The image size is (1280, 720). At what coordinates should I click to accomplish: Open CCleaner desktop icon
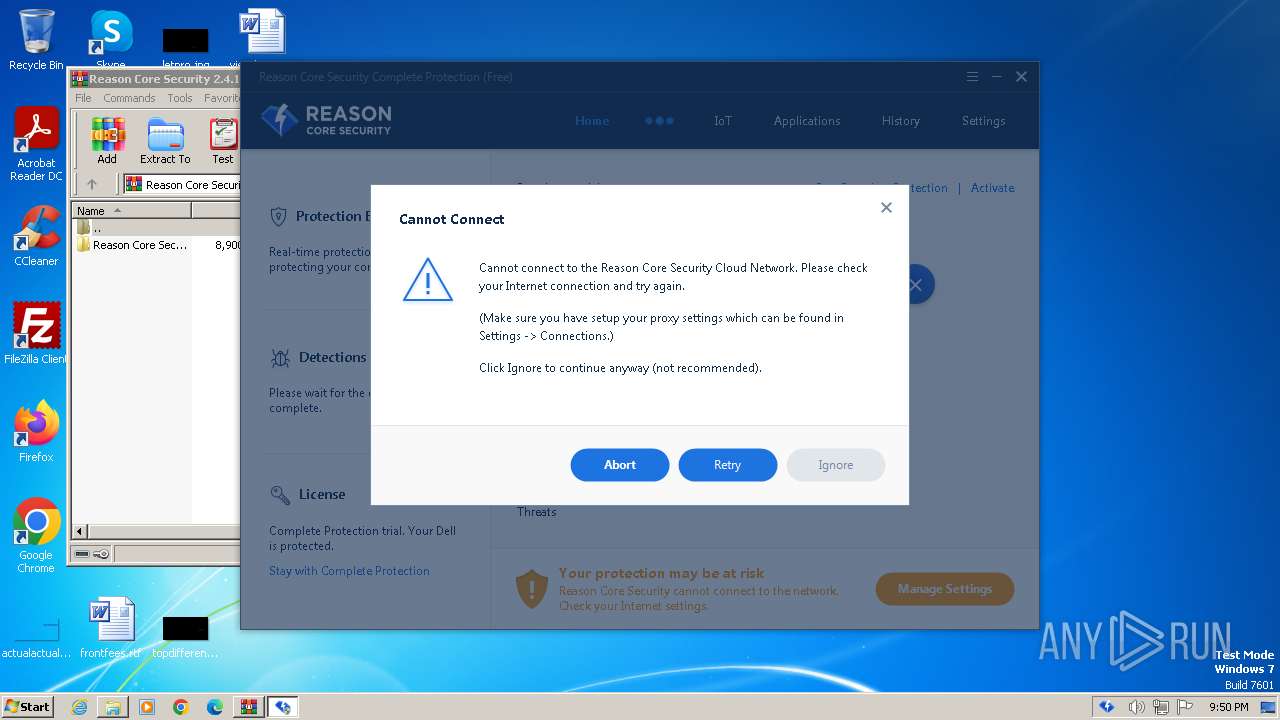pyautogui.click(x=36, y=236)
